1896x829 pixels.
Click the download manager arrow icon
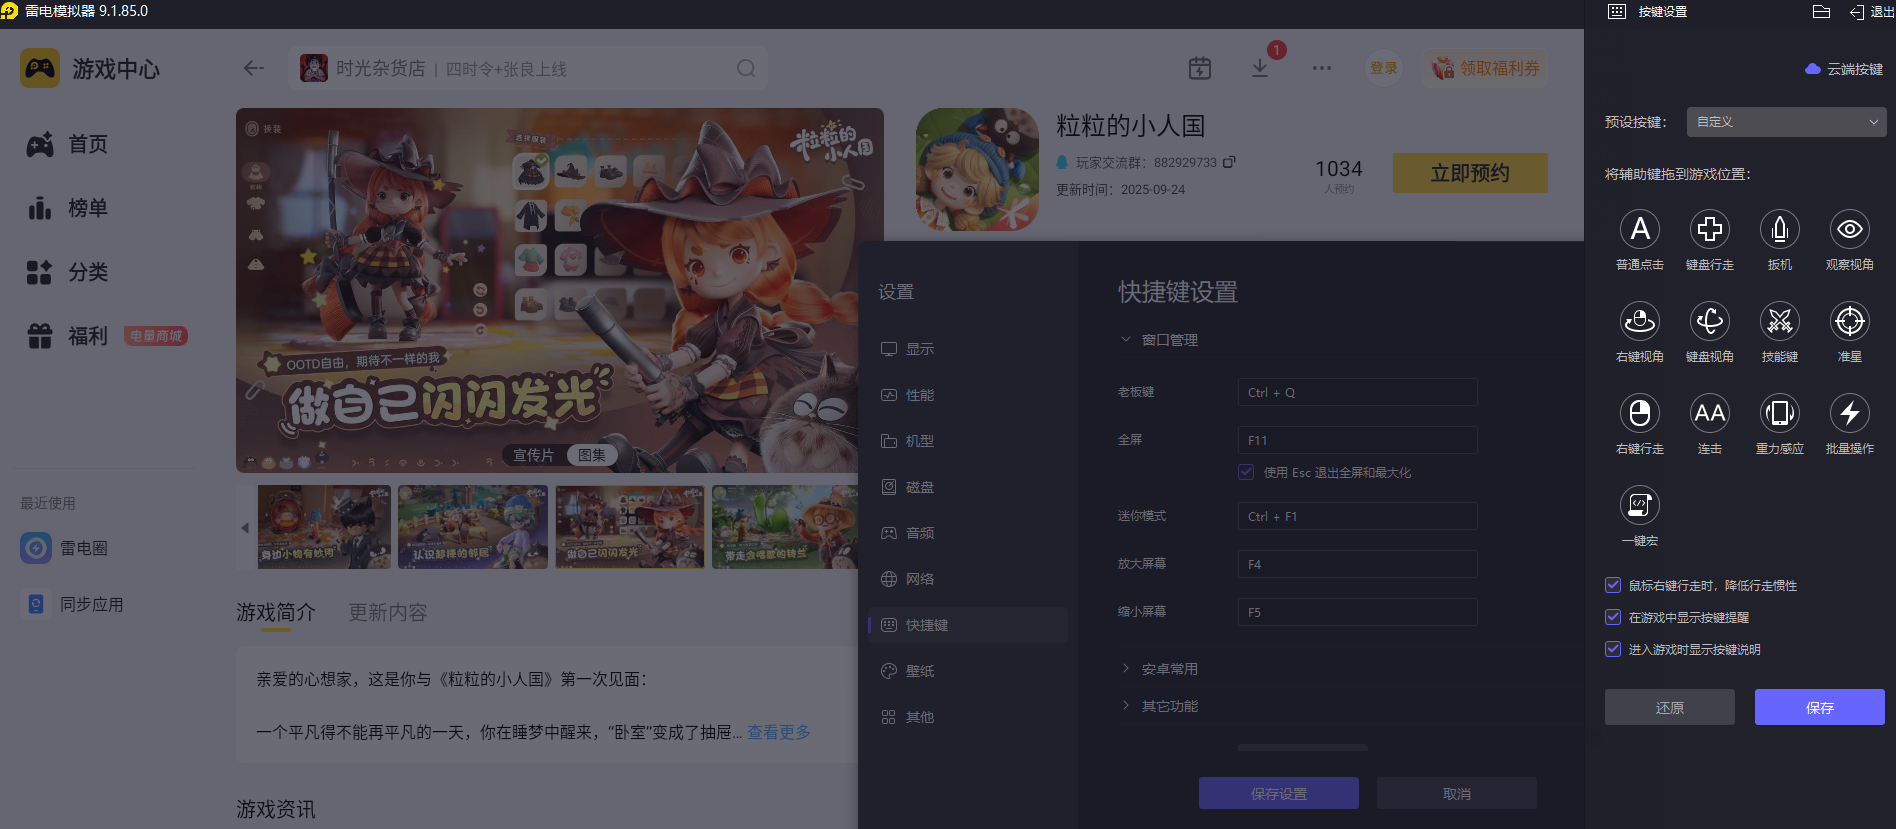[1260, 68]
